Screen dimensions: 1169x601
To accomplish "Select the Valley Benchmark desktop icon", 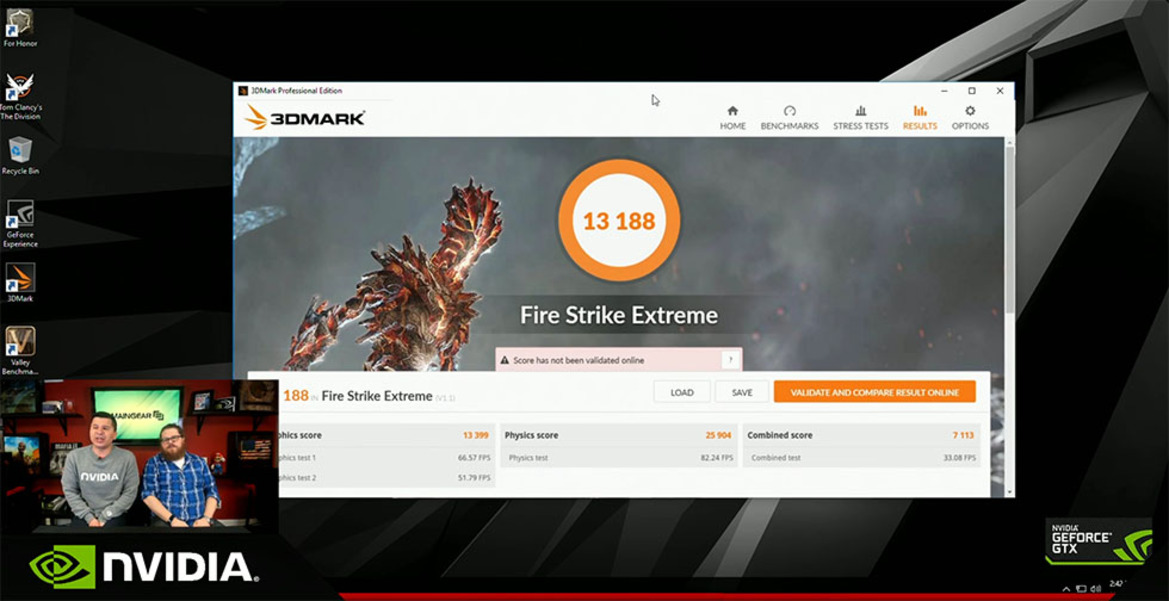I will (x=20, y=350).
